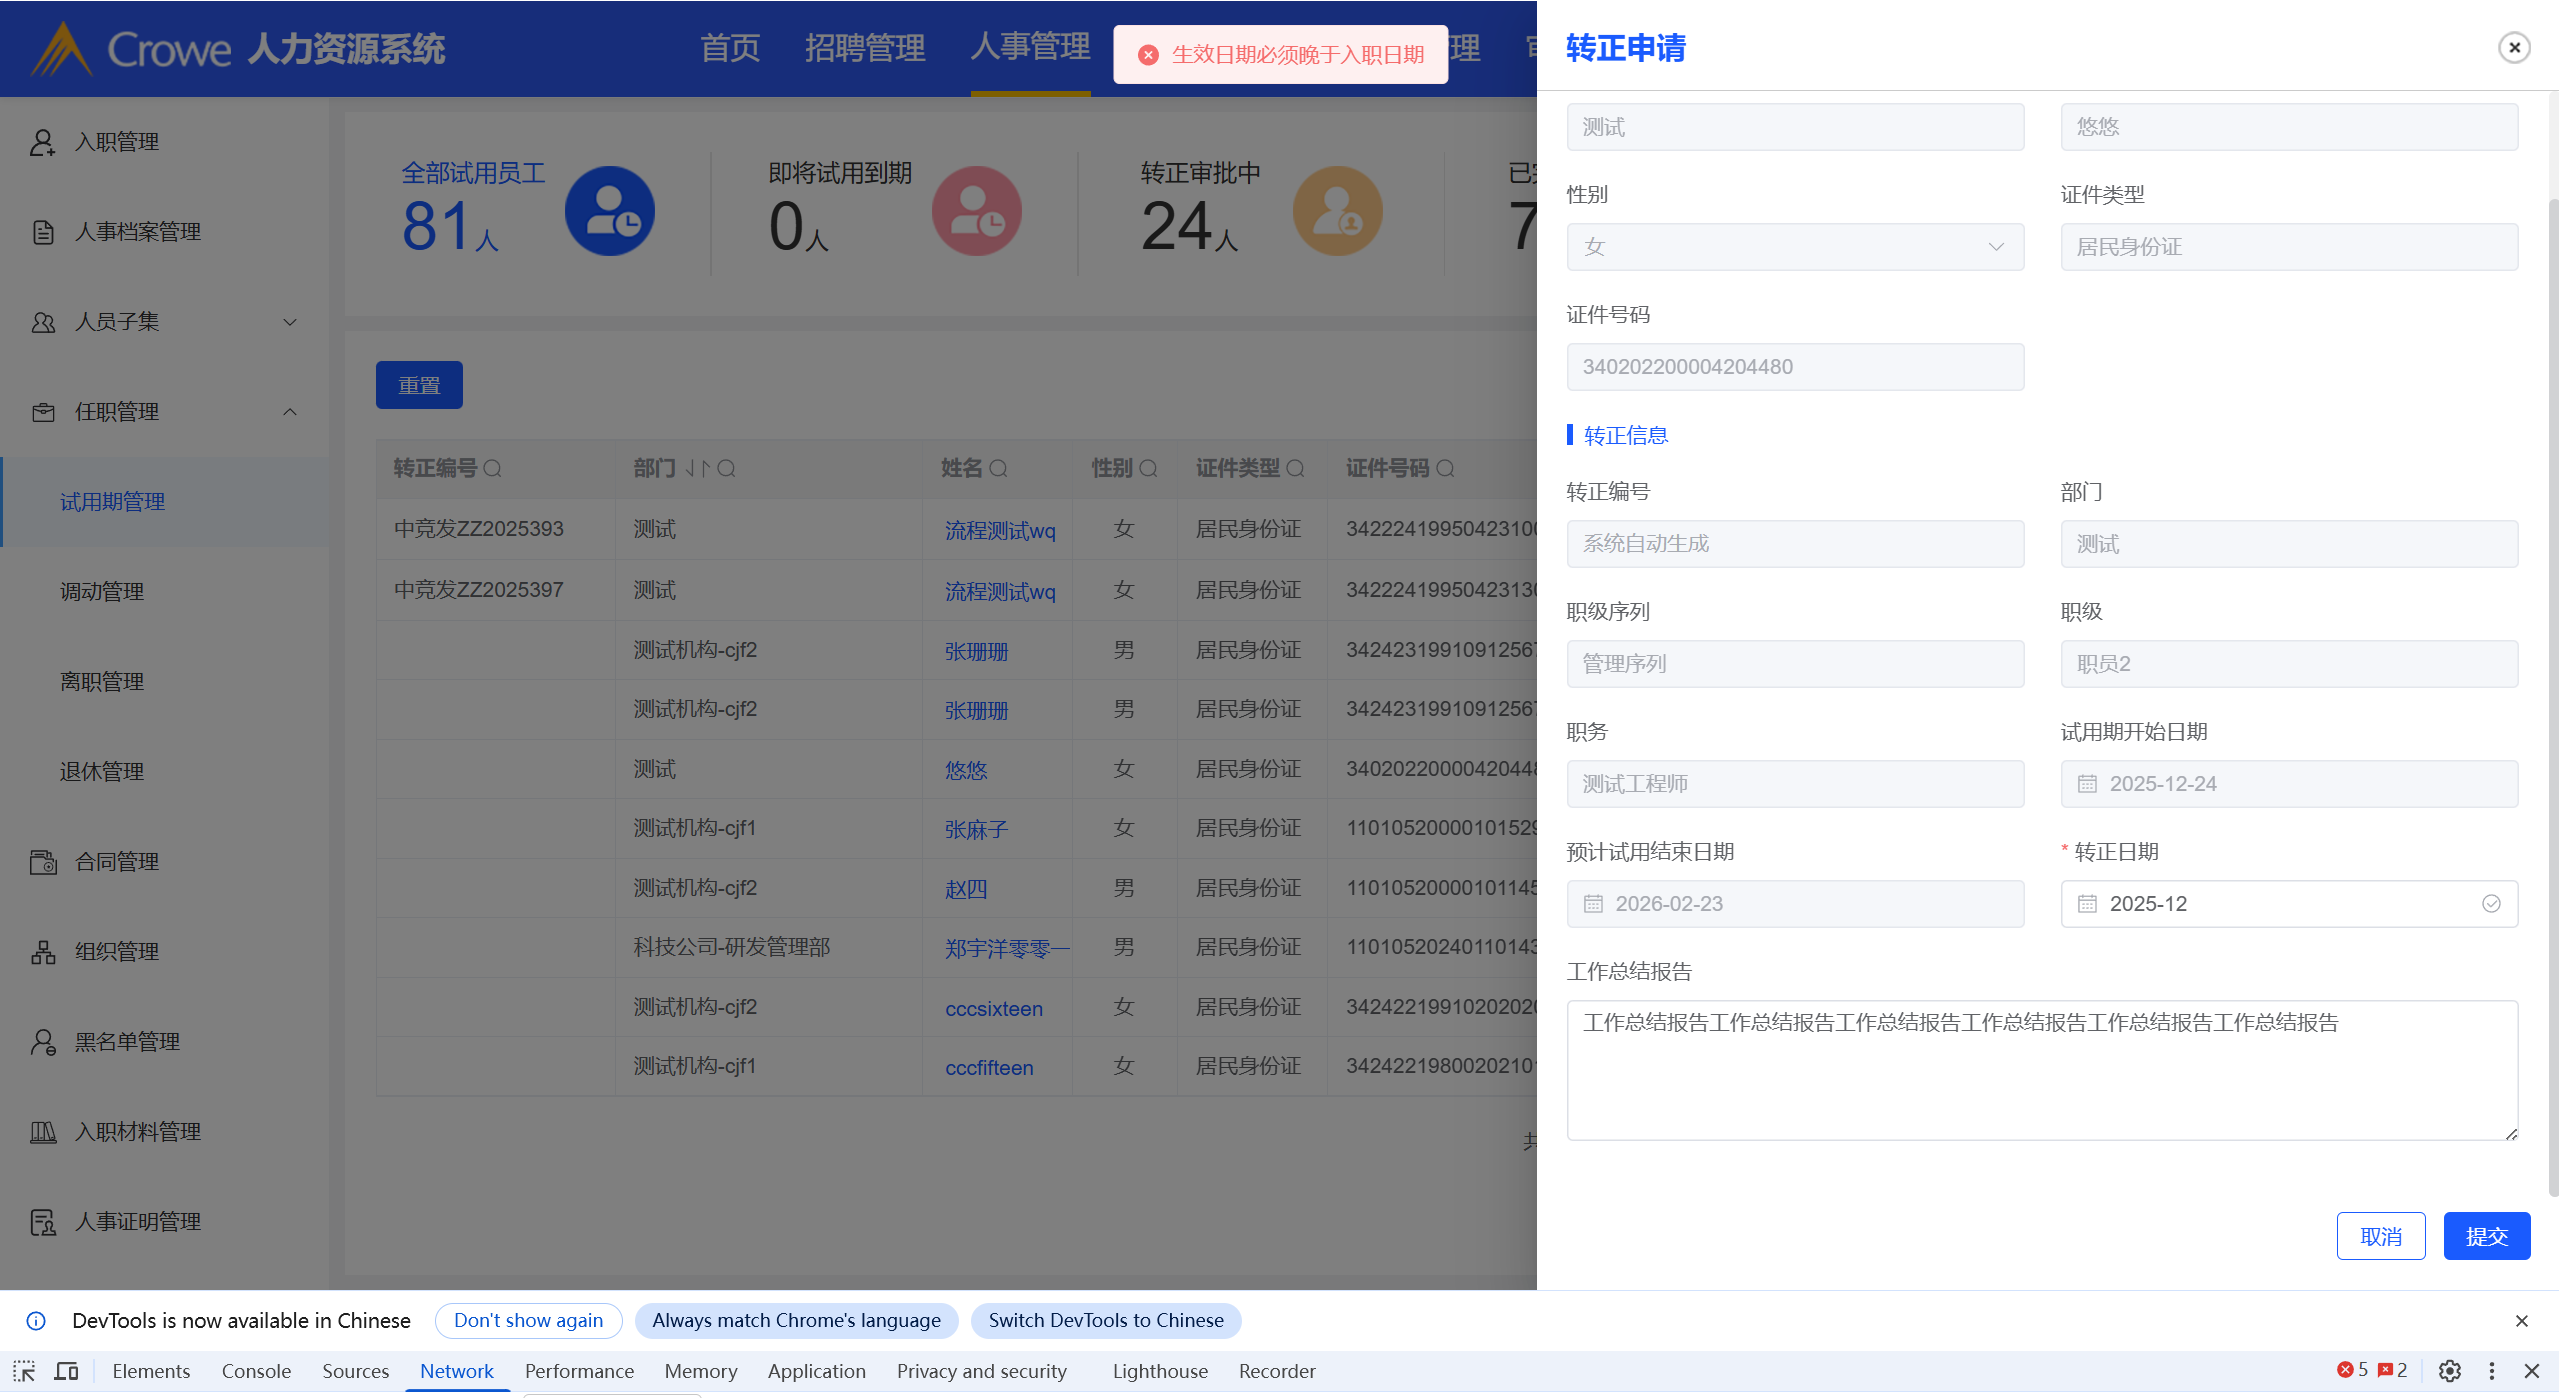Click calendar icon in 转正日期 field
Image resolution: width=2559 pixels, height=1398 pixels.
2087,904
